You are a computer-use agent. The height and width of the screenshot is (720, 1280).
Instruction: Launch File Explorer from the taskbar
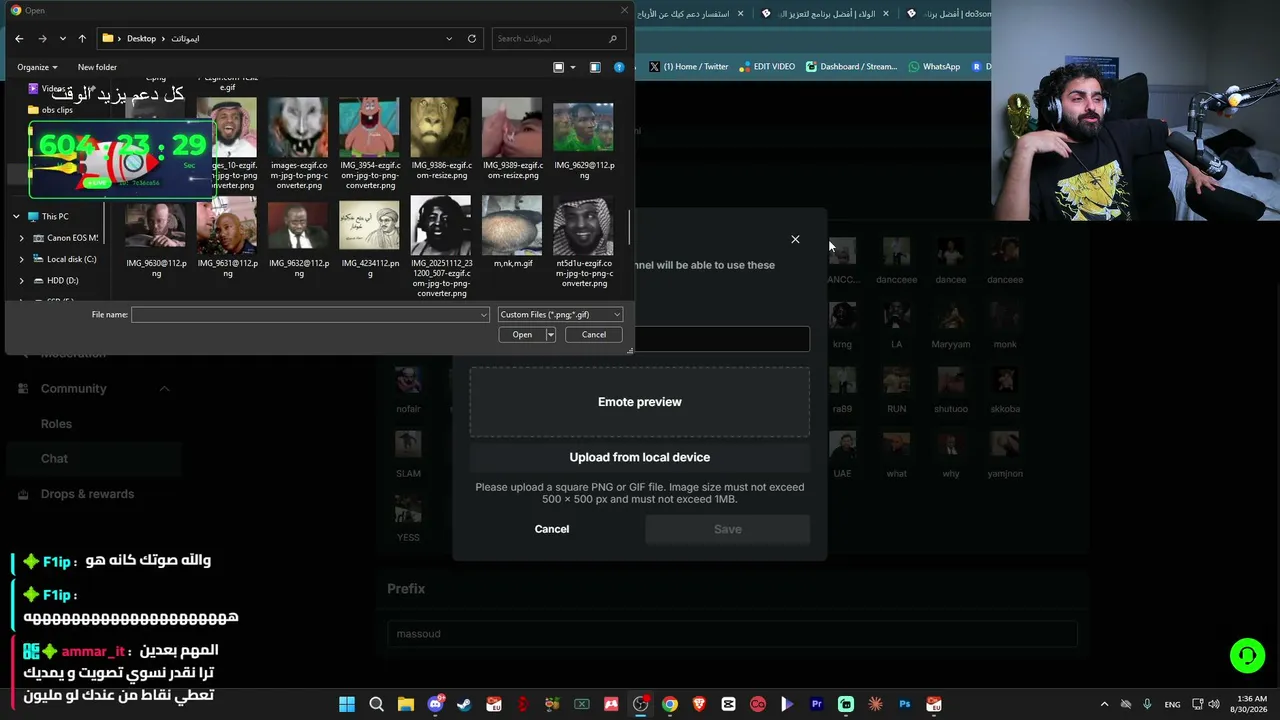coord(406,704)
